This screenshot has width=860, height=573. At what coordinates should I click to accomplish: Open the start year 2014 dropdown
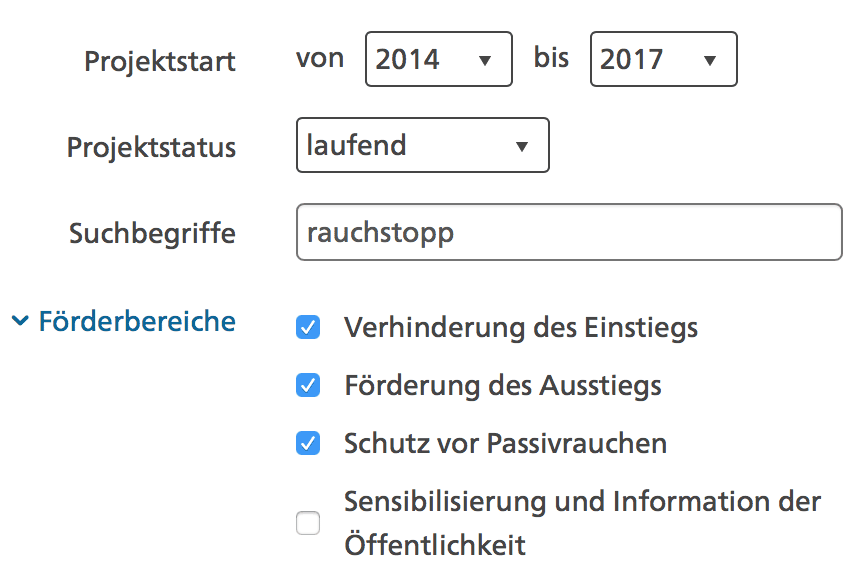[438, 59]
